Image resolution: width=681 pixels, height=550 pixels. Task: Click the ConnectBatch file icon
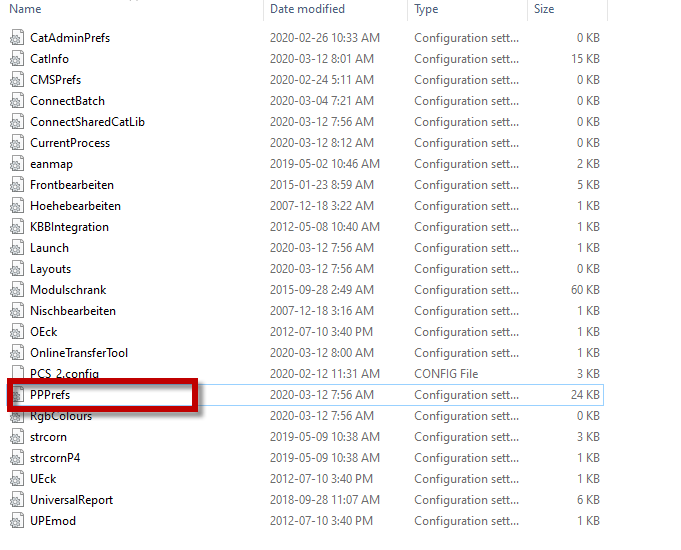17,101
